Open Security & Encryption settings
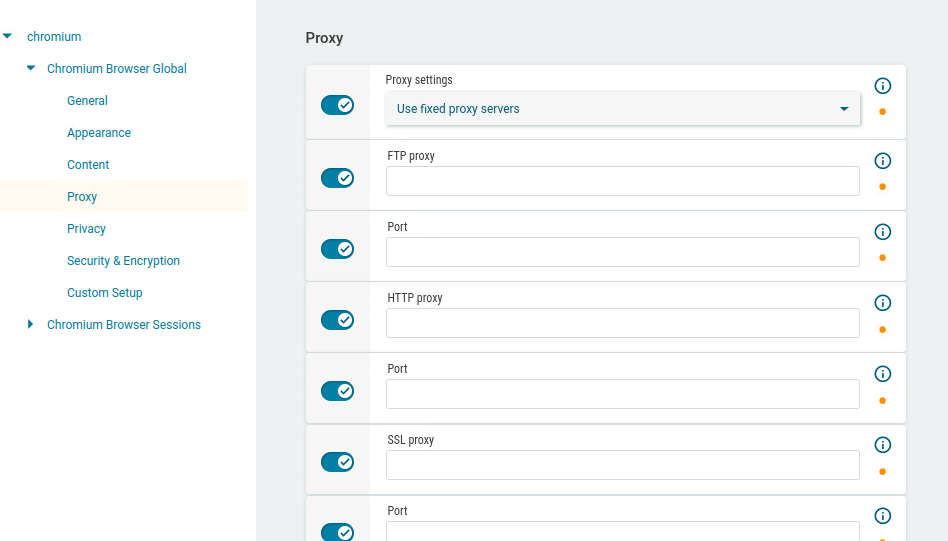This screenshot has height=541, width=948. (123, 261)
